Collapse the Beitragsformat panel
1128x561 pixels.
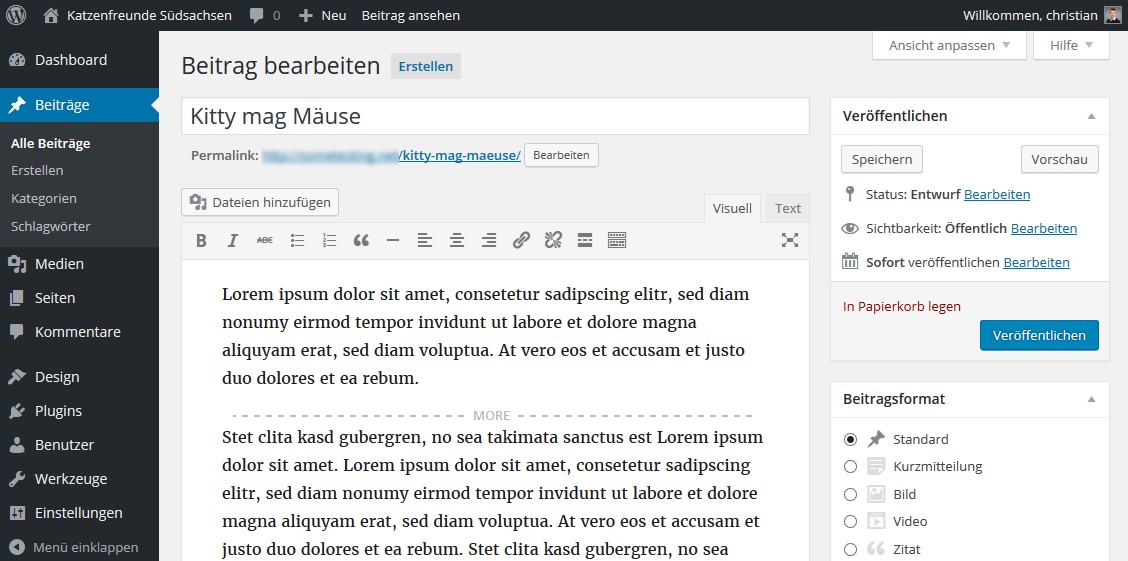pyautogui.click(x=1091, y=399)
